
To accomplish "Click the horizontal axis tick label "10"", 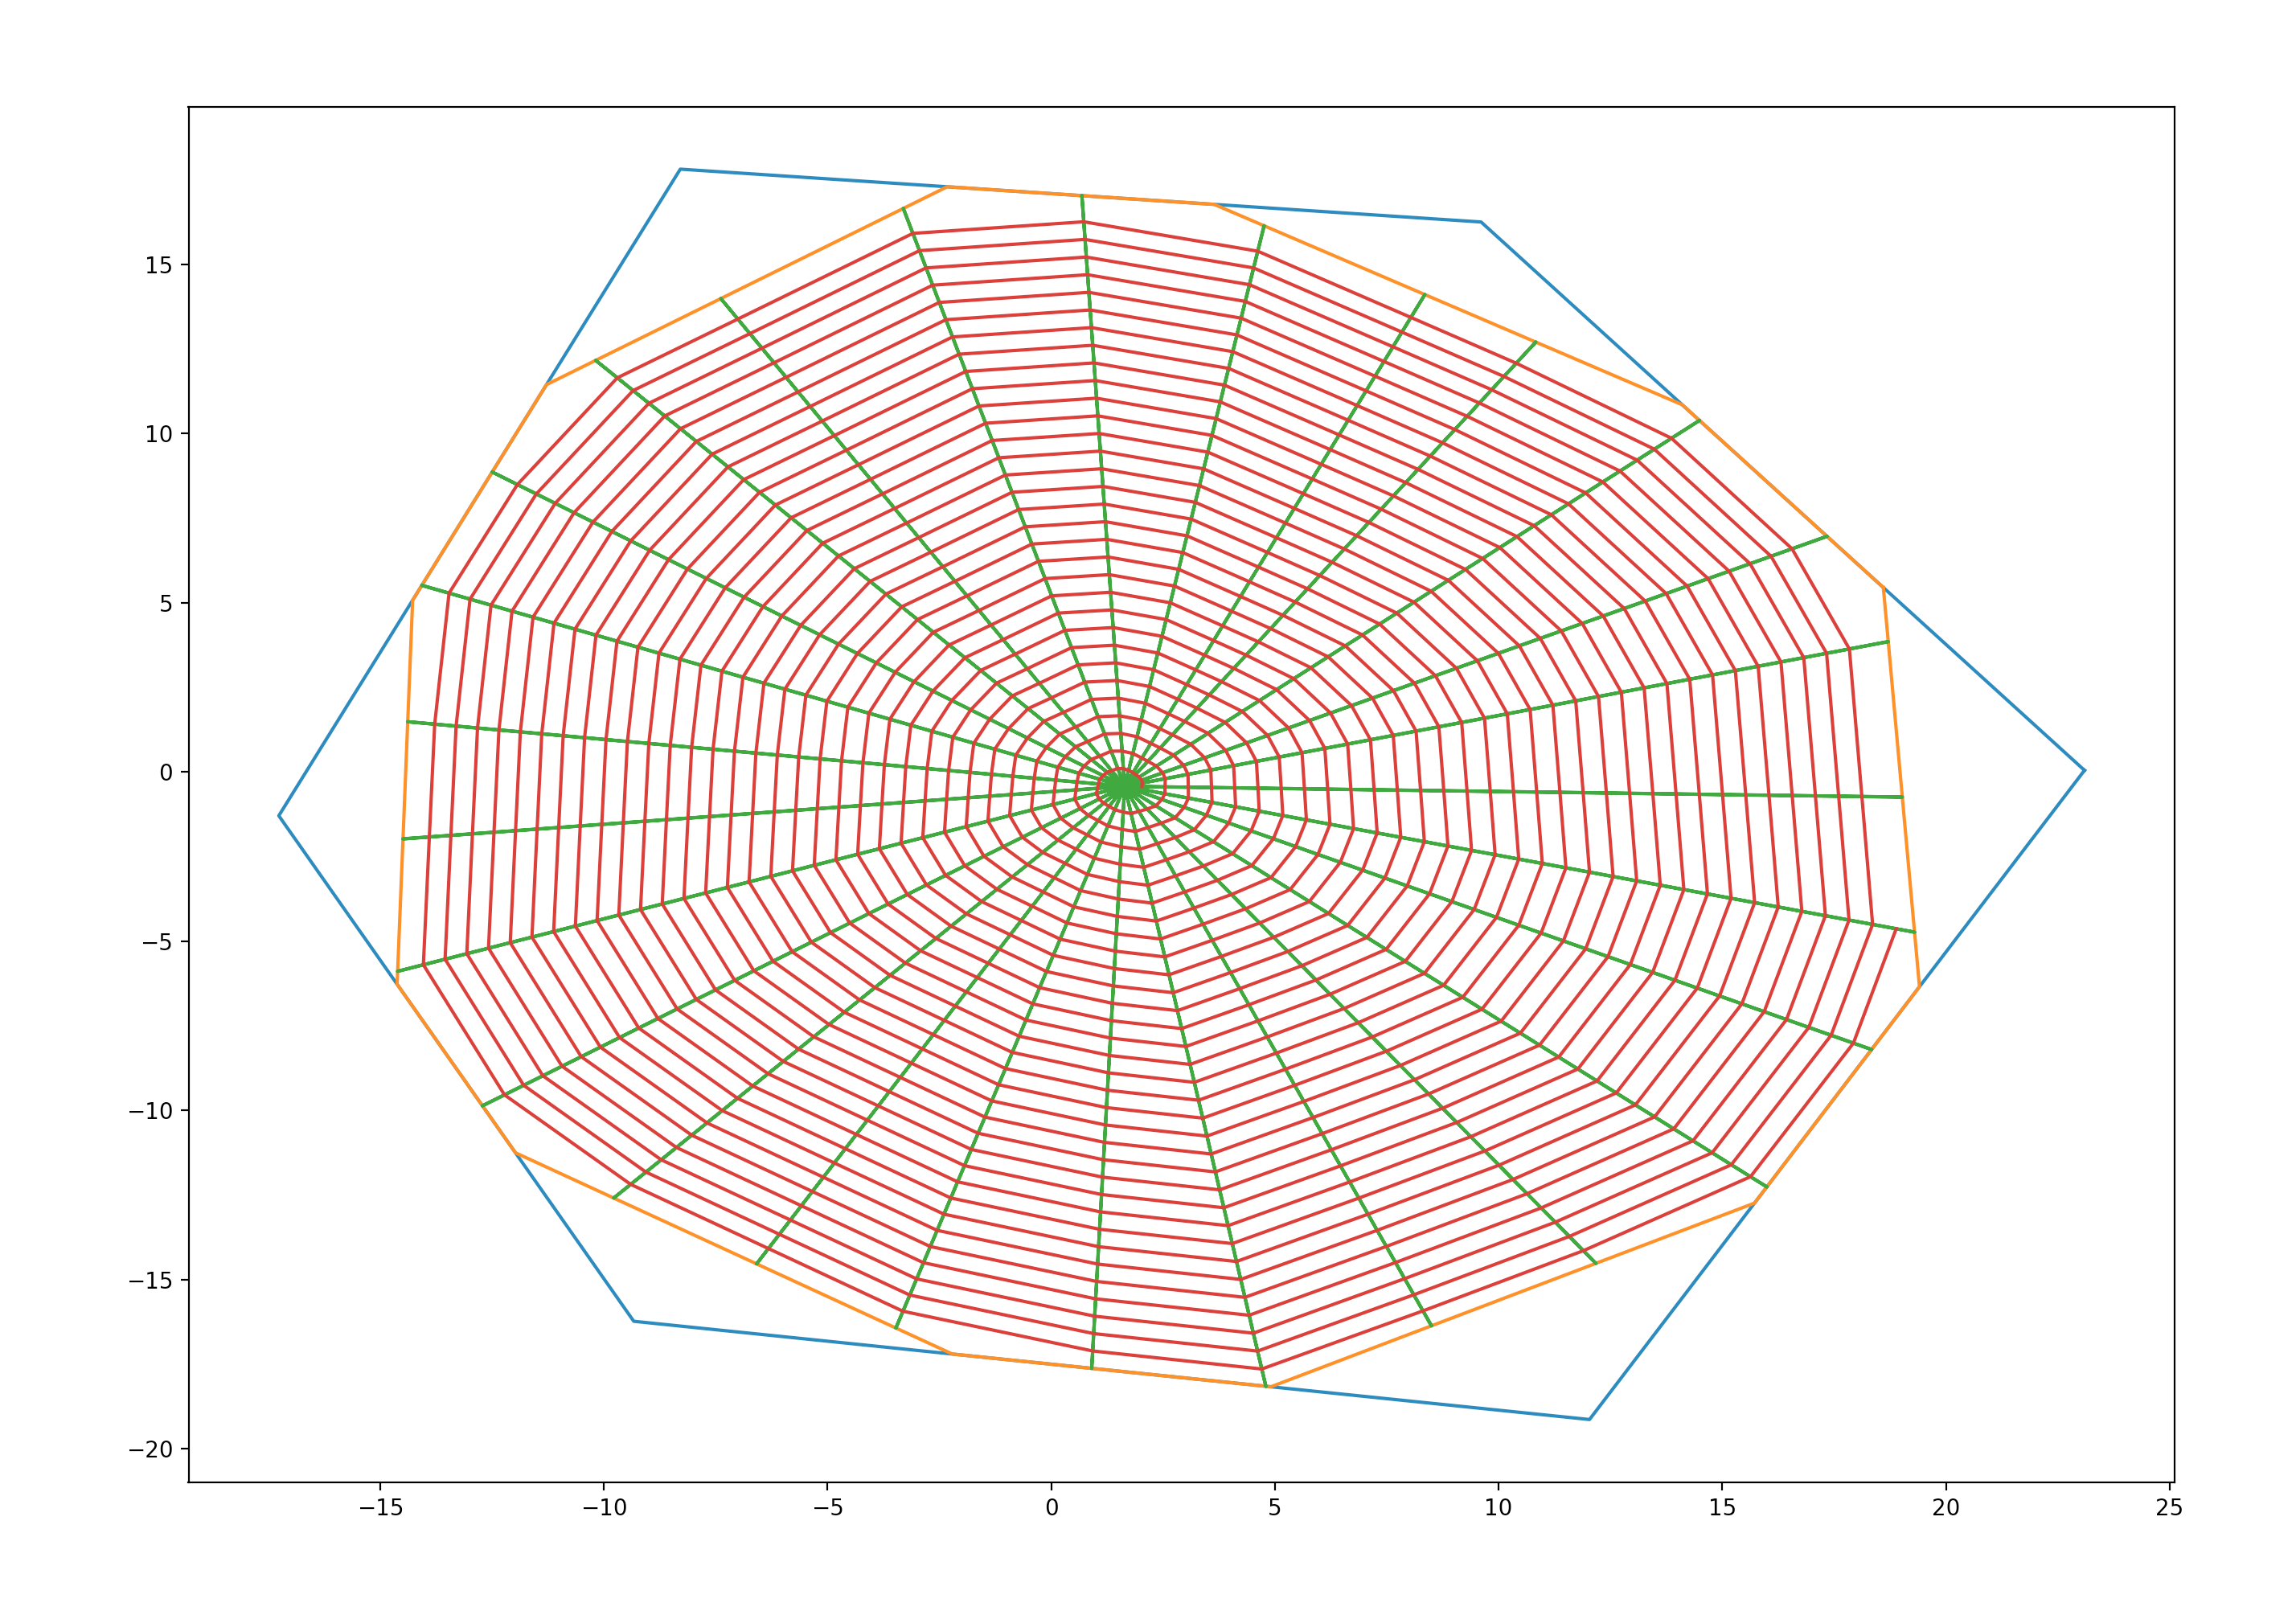I will point(1498,1509).
